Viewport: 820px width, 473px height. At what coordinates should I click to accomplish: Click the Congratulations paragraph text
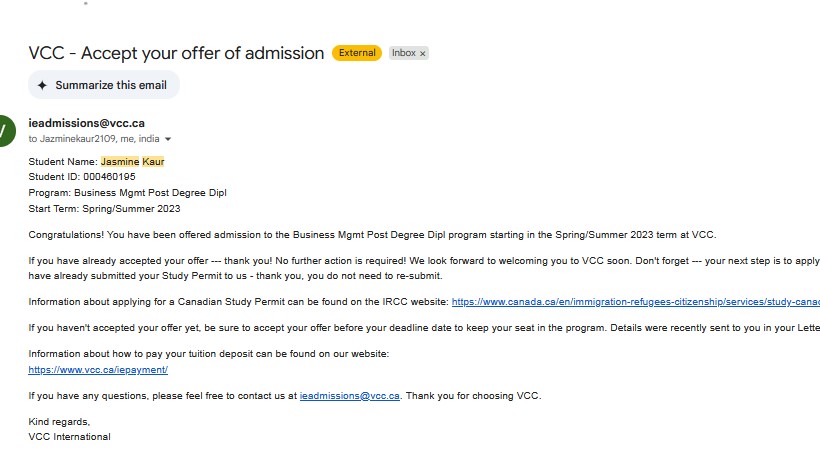(372, 235)
